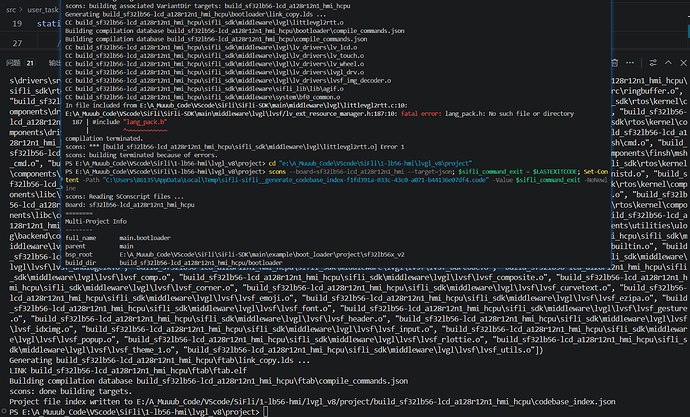Screen dimensions: 690x417
Task: Click the 'full_name main.bootloader' row
Action: coord(118,238)
